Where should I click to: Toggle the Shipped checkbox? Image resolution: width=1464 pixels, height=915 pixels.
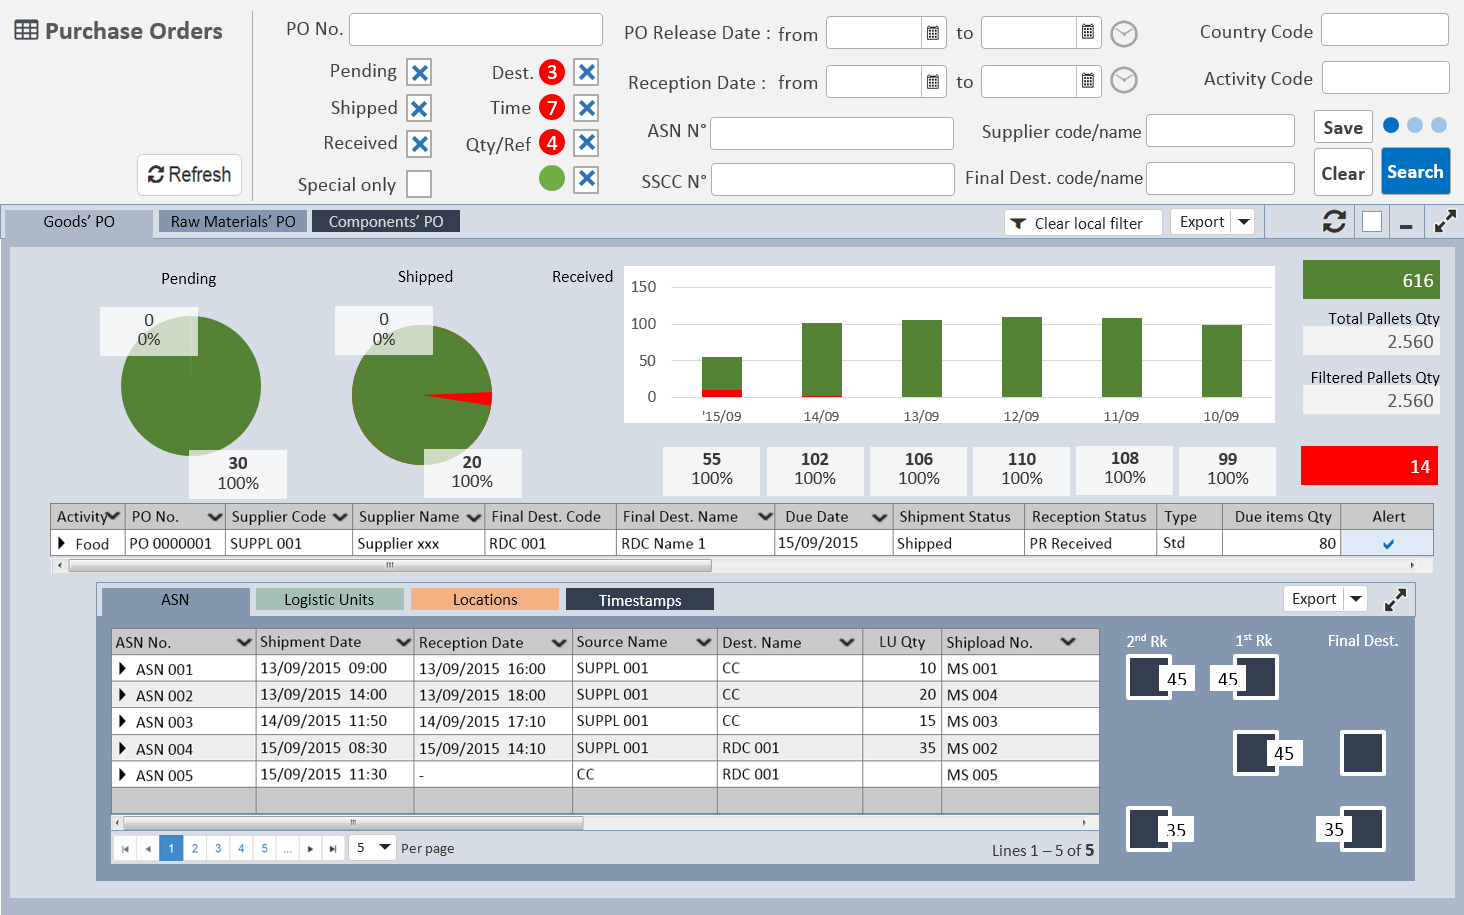pos(420,108)
